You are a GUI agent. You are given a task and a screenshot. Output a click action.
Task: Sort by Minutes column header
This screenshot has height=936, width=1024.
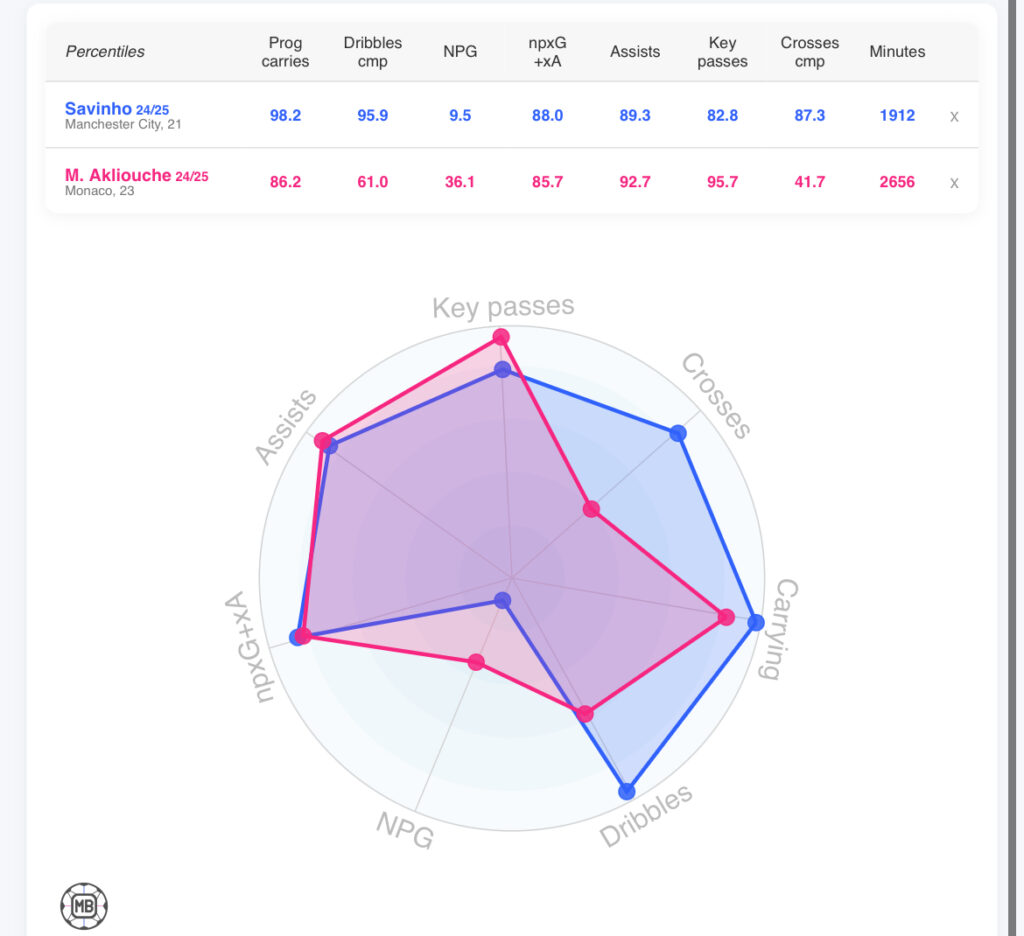pos(897,52)
